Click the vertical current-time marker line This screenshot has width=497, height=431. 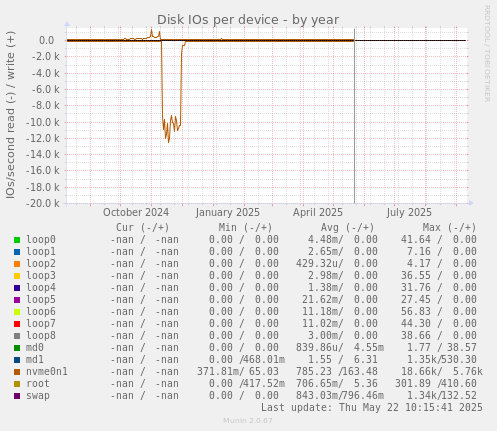[x=354, y=116]
